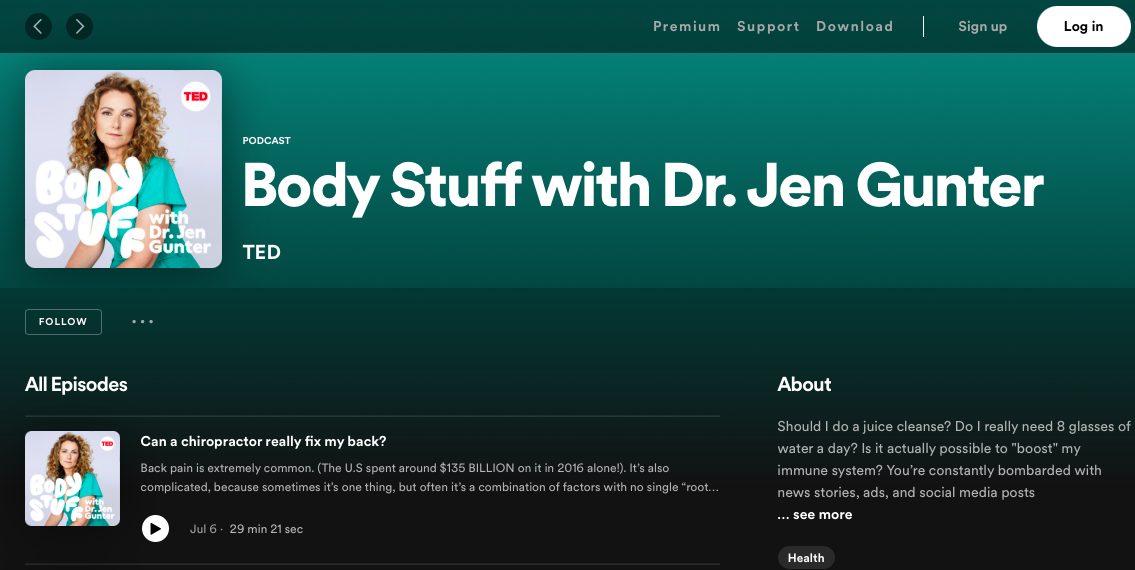1135x570 pixels.
Task: Click the episode description starting 'Back pain is extremely common'
Action: [430, 477]
